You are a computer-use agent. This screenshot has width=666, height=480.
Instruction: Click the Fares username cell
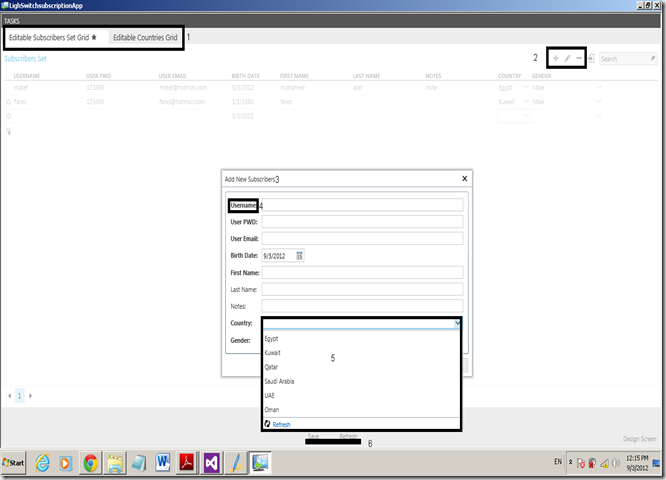[20, 102]
